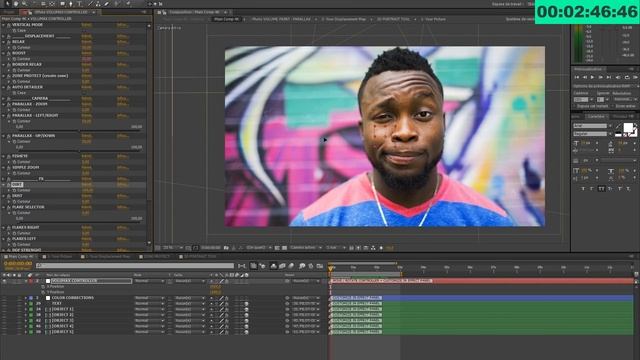The width and height of the screenshot is (640, 360).
Task: Open About link for BOOST effect
Action: click(x=123, y=53)
